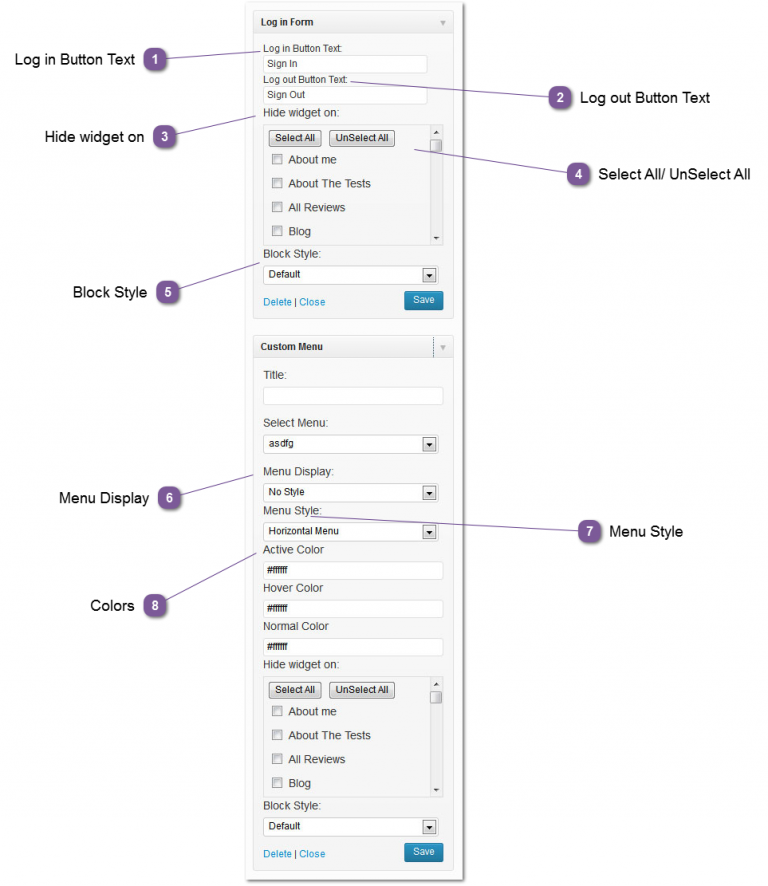Expand the Custom Menu widget panel
The image size is (768, 886).
point(442,346)
